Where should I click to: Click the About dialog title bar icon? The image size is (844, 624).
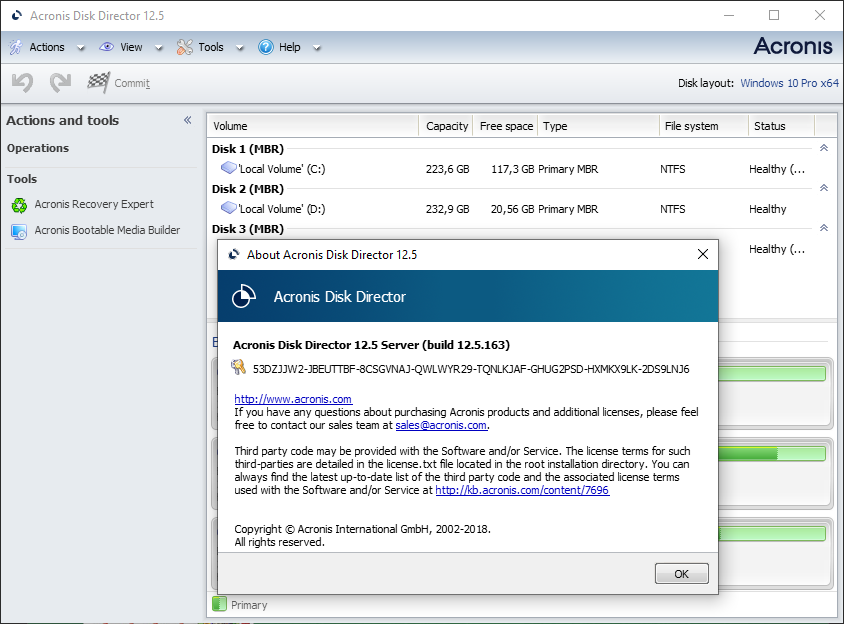coord(234,254)
